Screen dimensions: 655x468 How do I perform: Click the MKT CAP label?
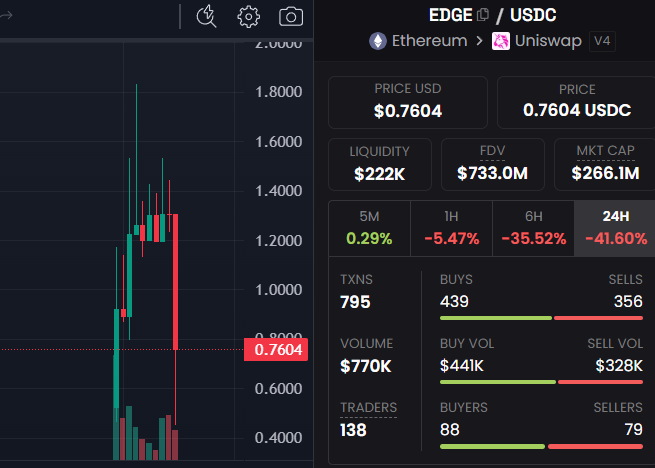pyautogui.click(x=605, y=150)
